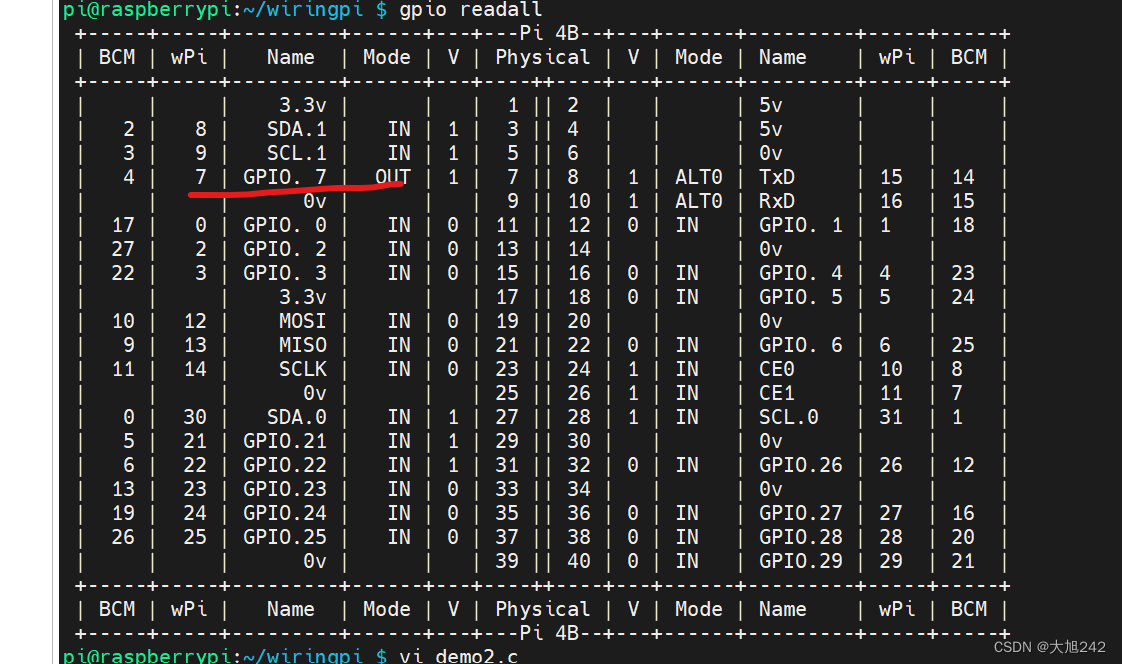Click the 'GPIO. 1' name cell
The height and width of the screenshot is (664, 1122).
[x=801, y=225]
